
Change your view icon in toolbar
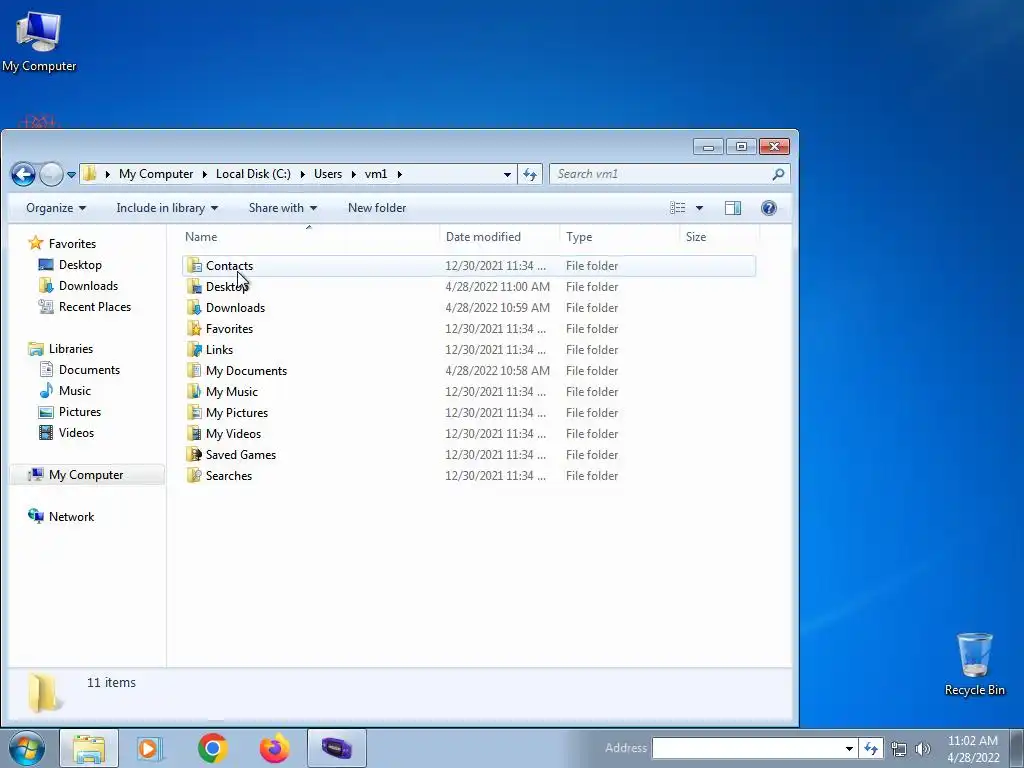click(x=678, y=208)
